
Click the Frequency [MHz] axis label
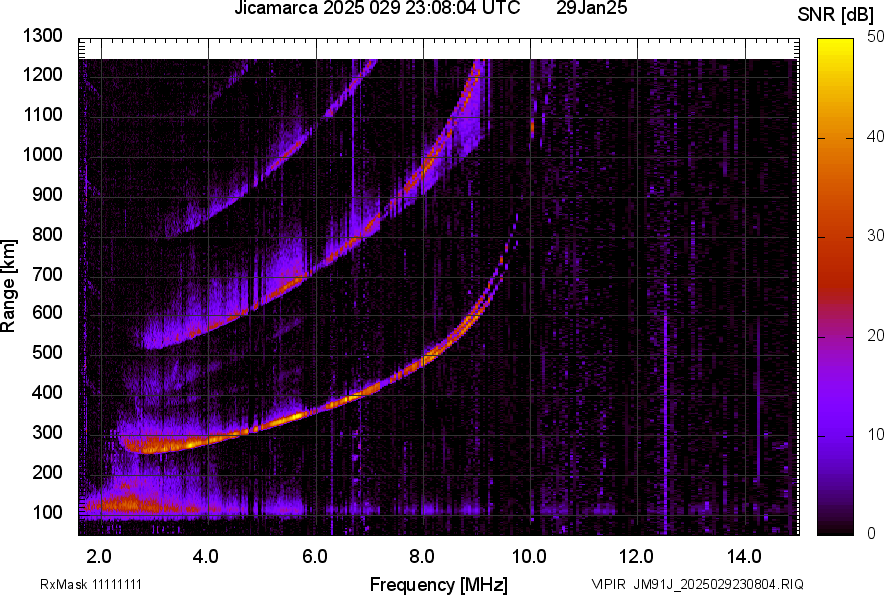pyautogui.click(x=438, y=584)
